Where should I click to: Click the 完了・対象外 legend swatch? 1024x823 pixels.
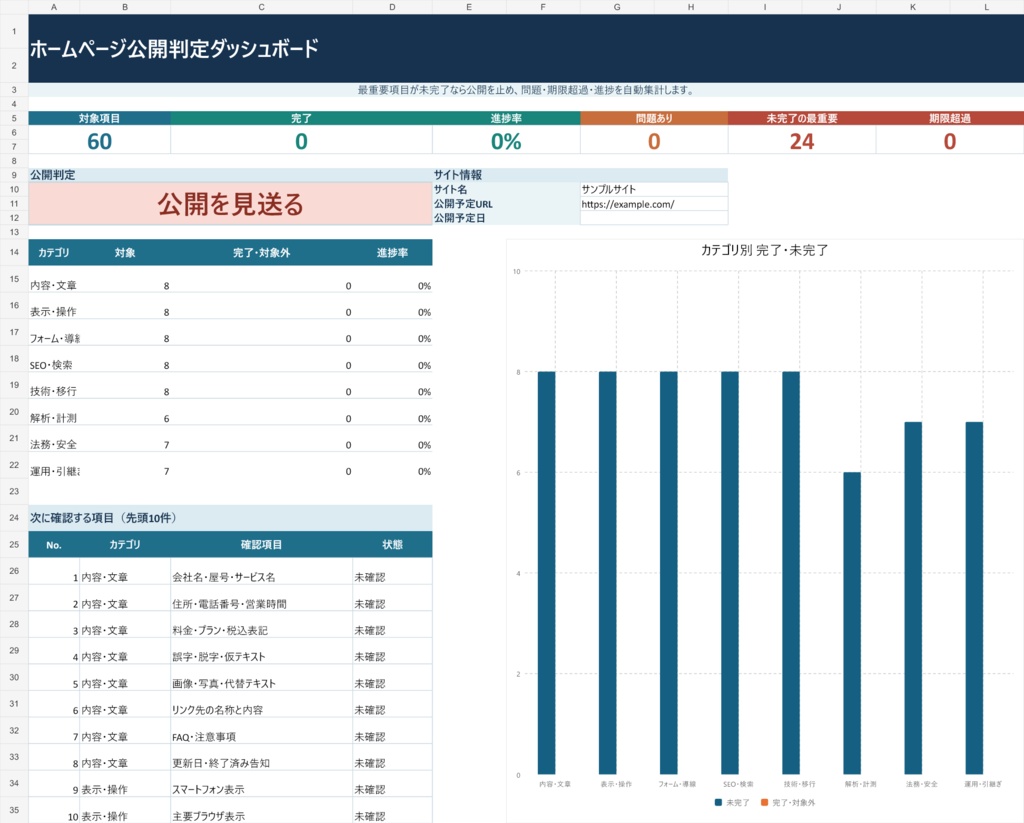tap(764, 802)
